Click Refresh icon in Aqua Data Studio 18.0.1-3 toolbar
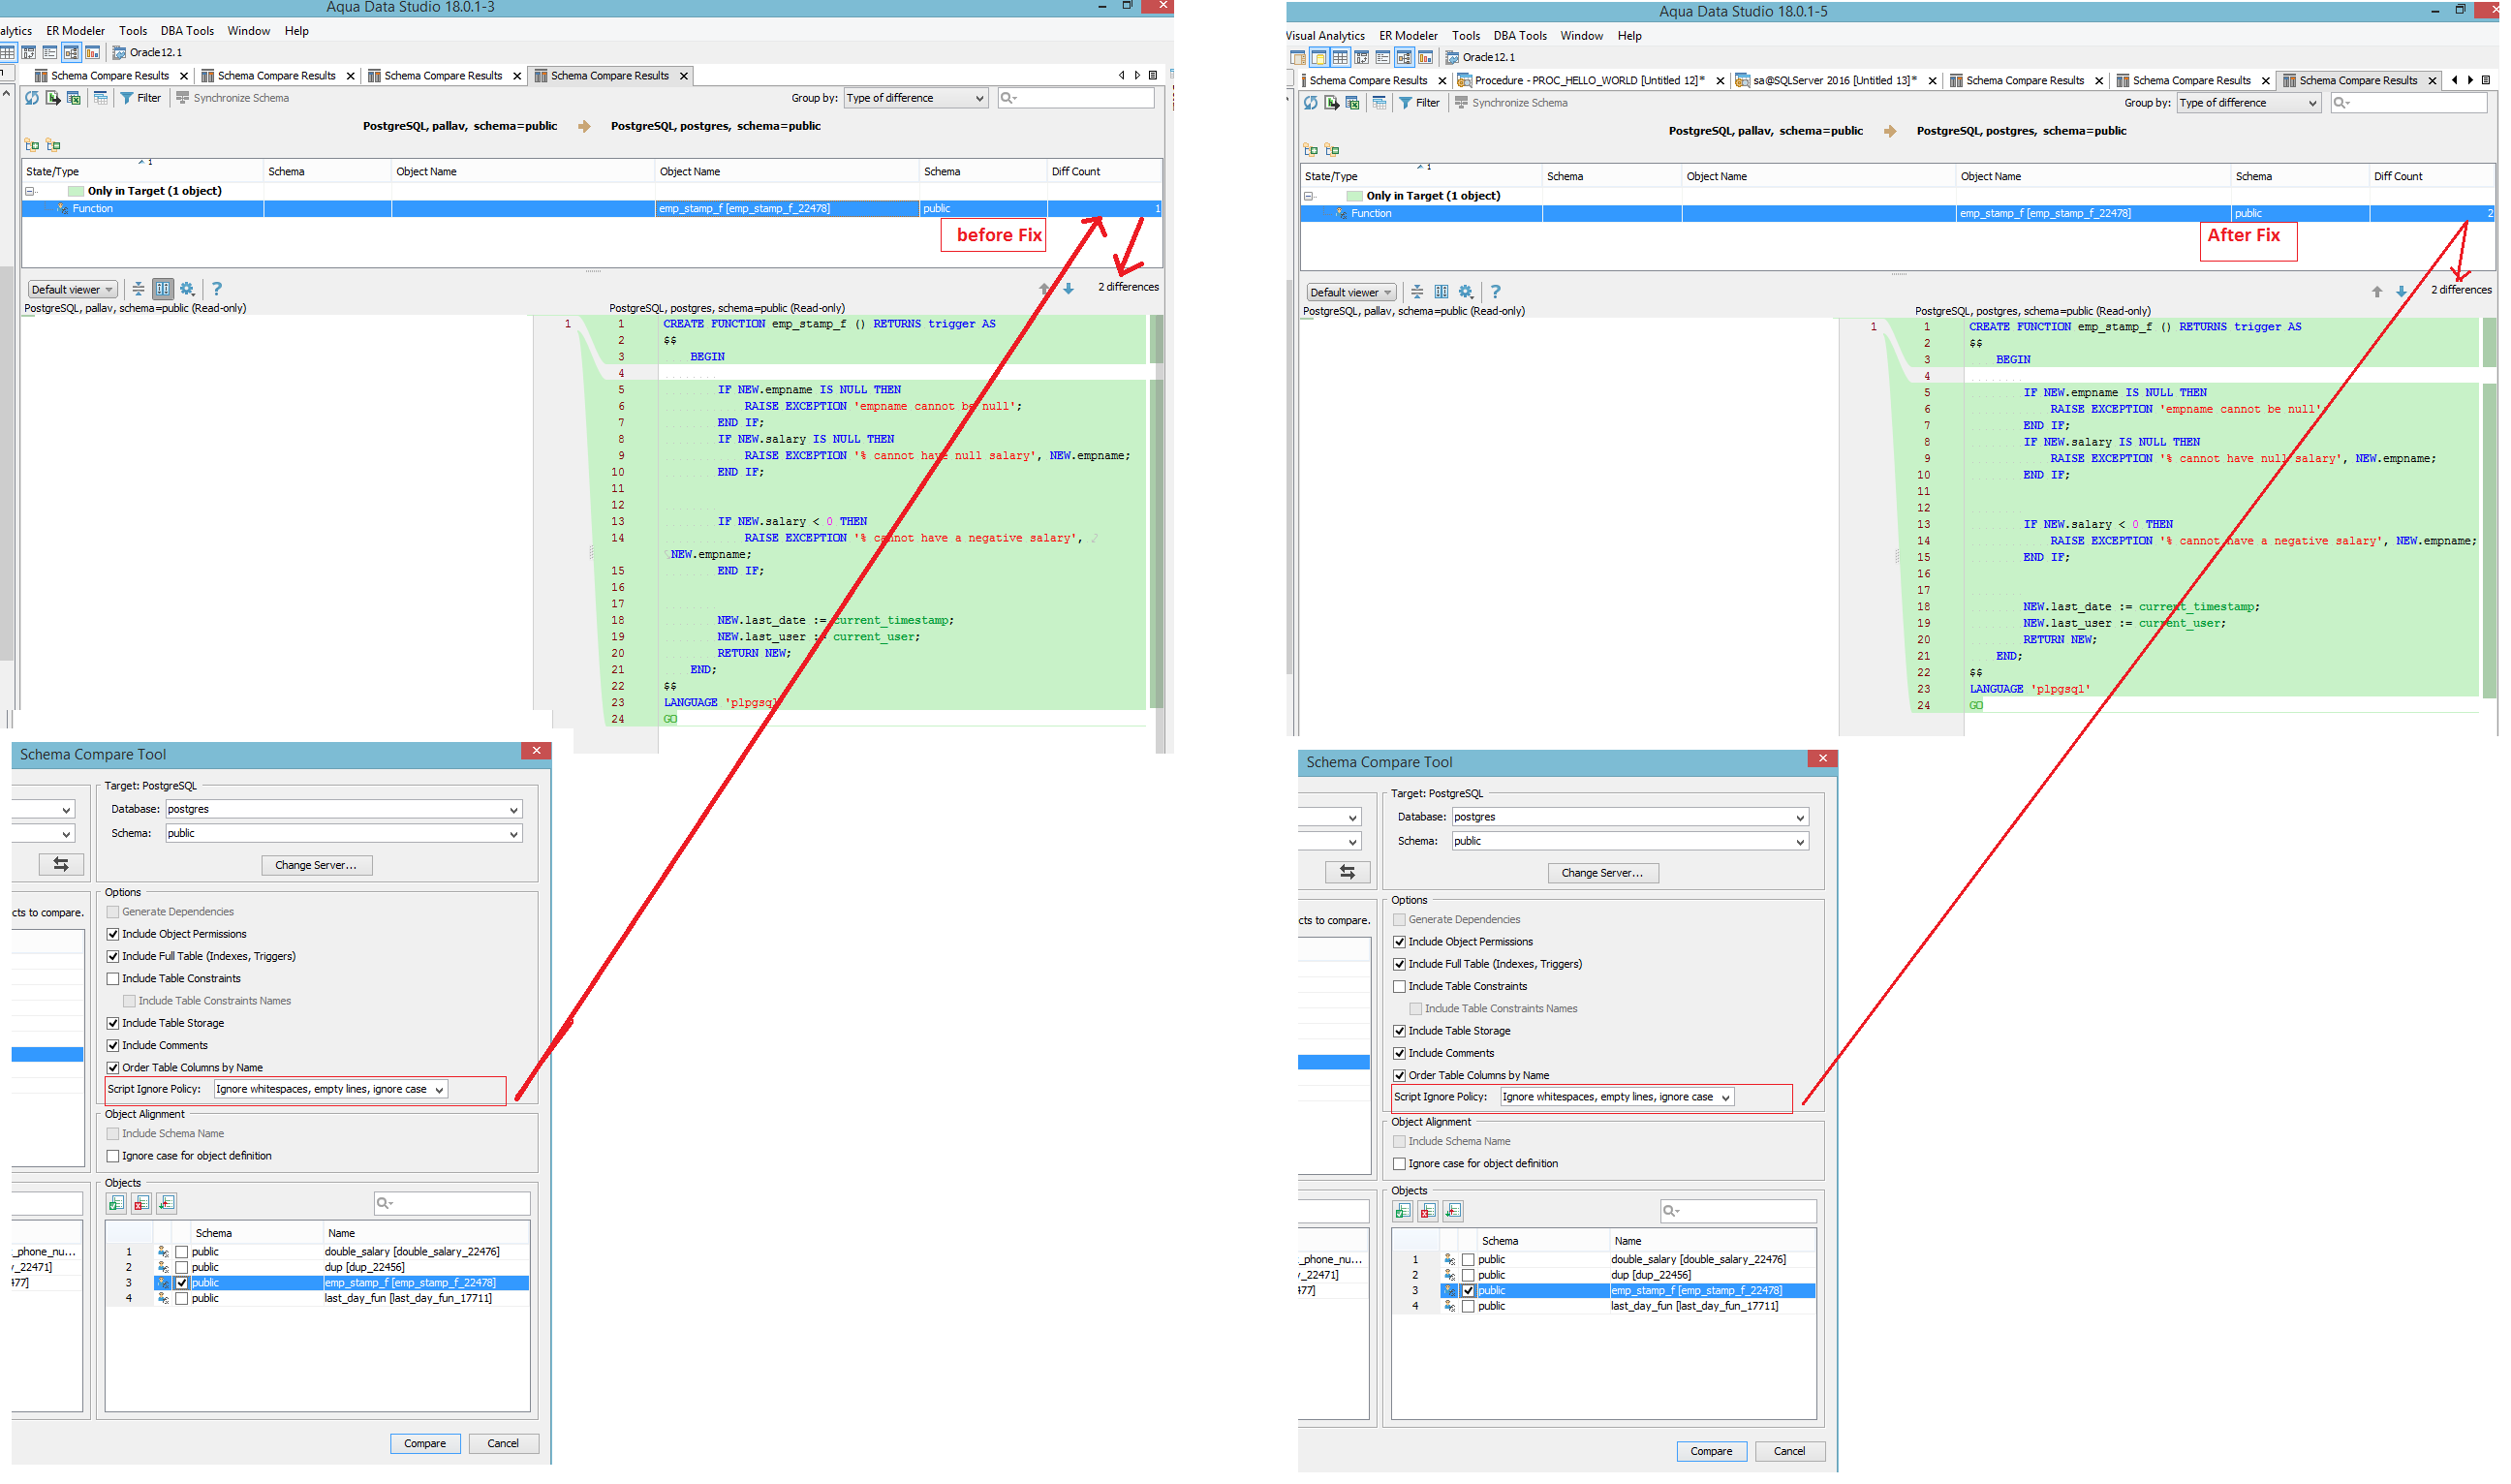 point(32,98)
